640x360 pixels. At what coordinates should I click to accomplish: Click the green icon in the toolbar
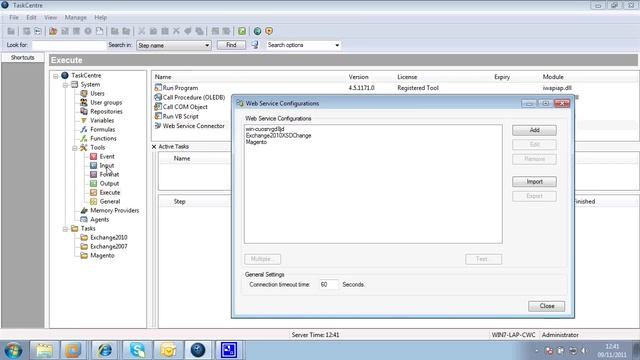pos(242,31)
